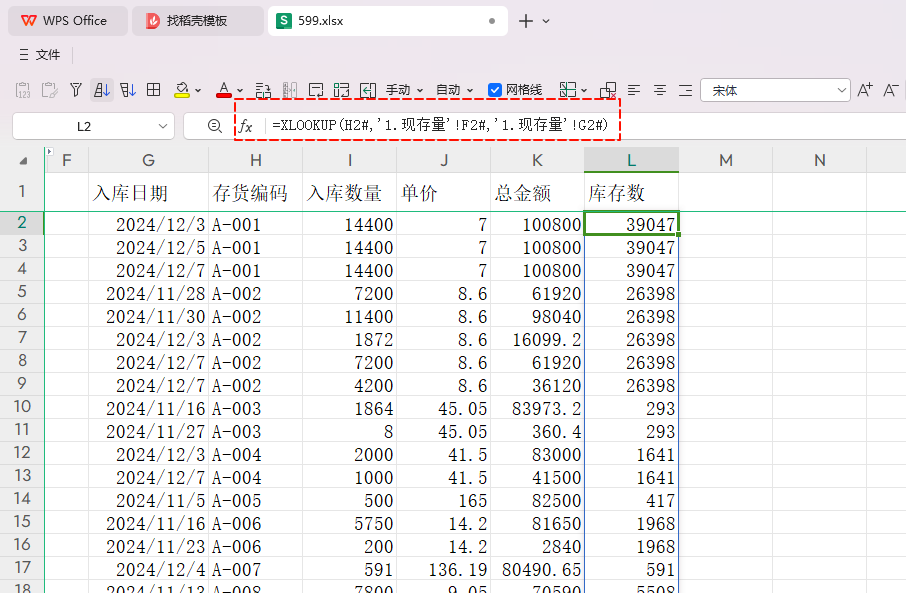Click the 入库日期 header cell

(x=148, y=192)
